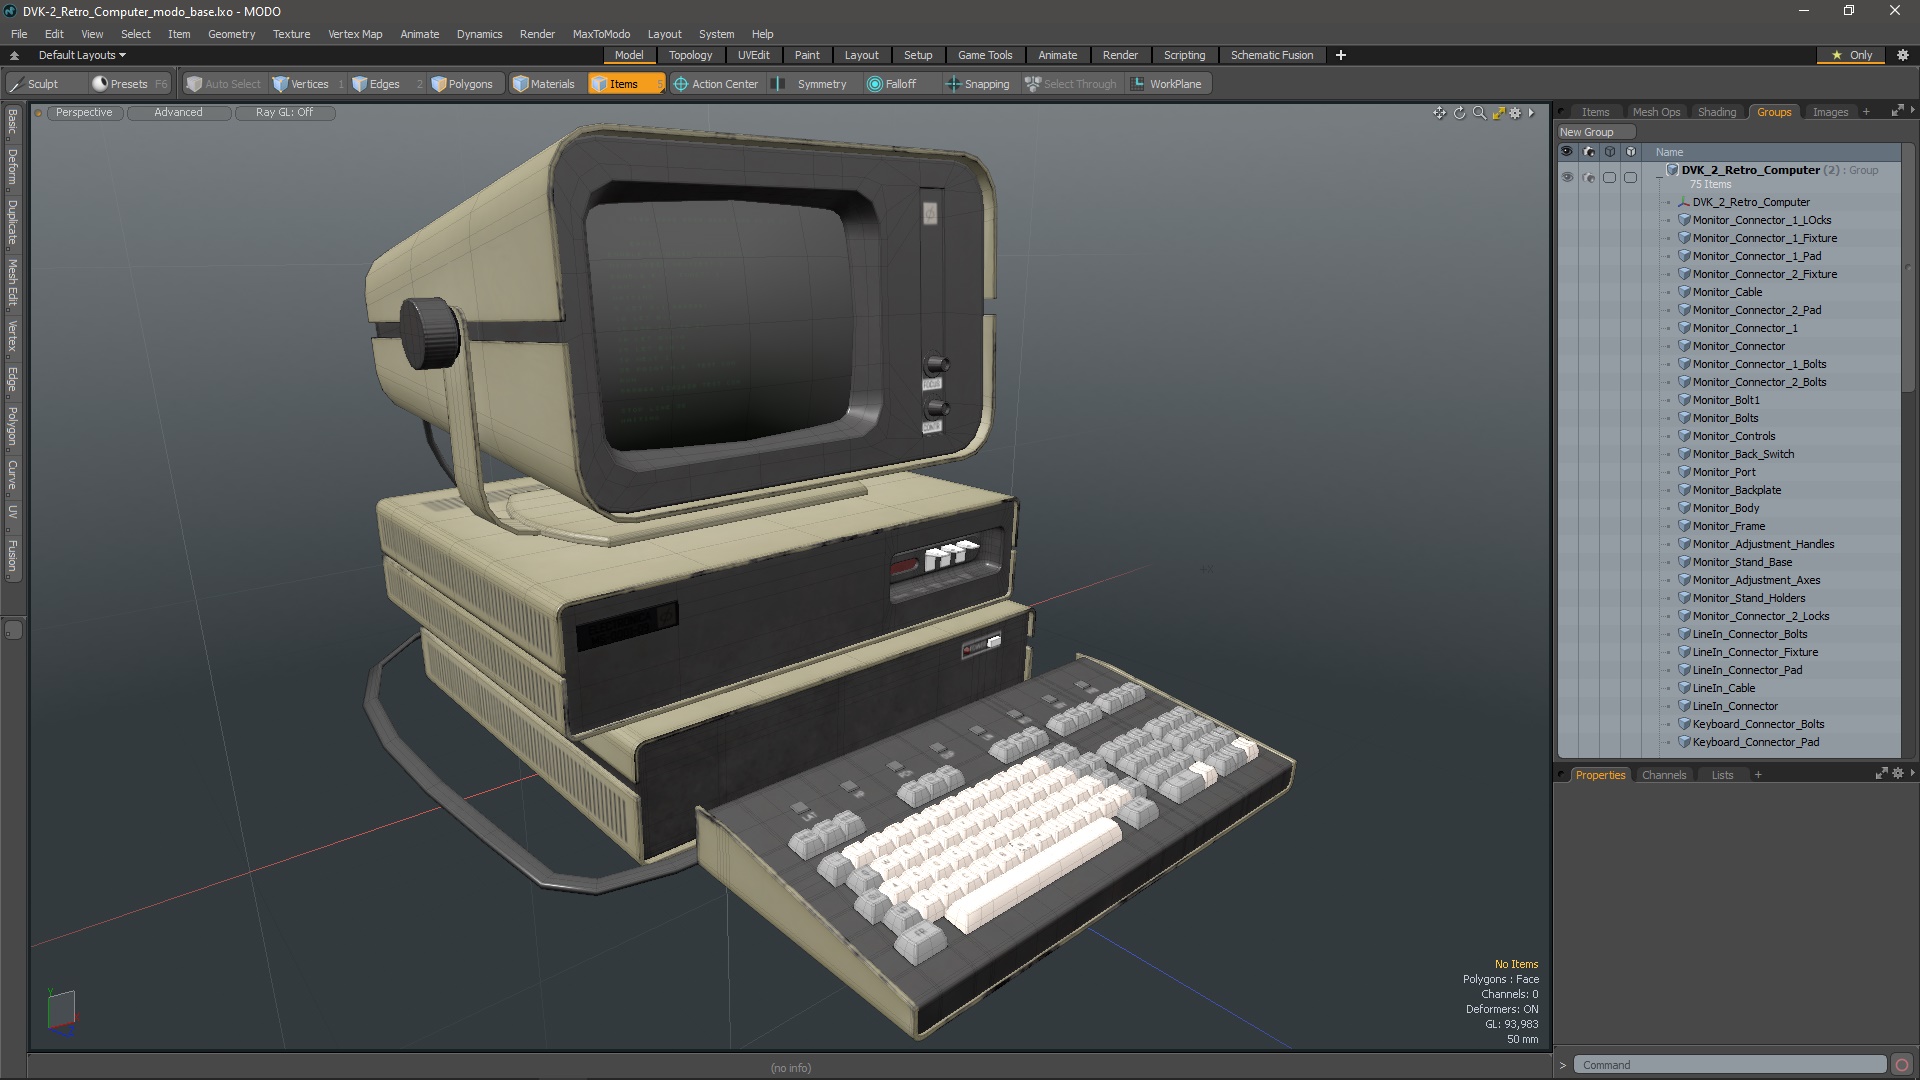The image size is (1920, 1080).
Task: Select the Keyboard_Connector_Pad item
Action: pos(1755,742)
